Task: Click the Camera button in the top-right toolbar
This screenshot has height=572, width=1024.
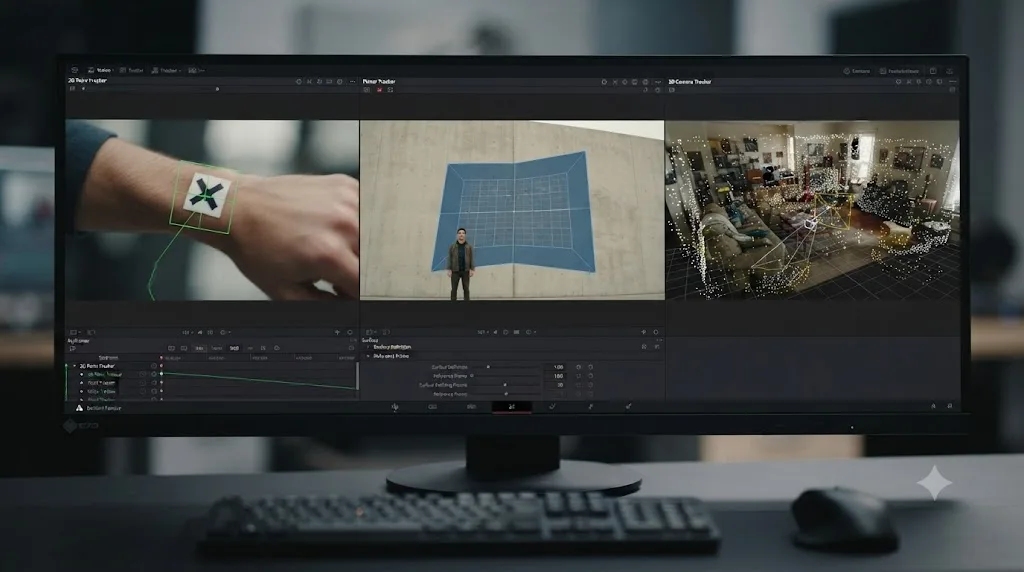Action: click(856, 71)
